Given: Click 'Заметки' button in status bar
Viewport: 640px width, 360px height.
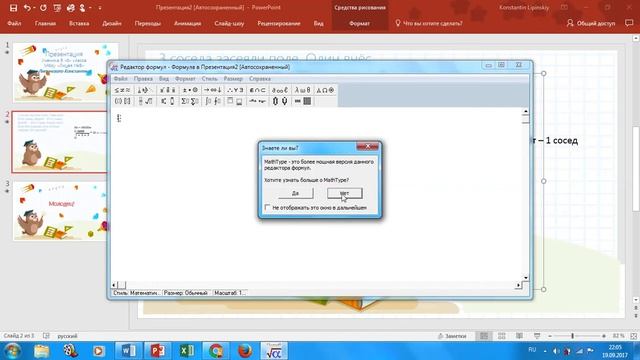Looking at the screenshot, I should coord(452,336).
